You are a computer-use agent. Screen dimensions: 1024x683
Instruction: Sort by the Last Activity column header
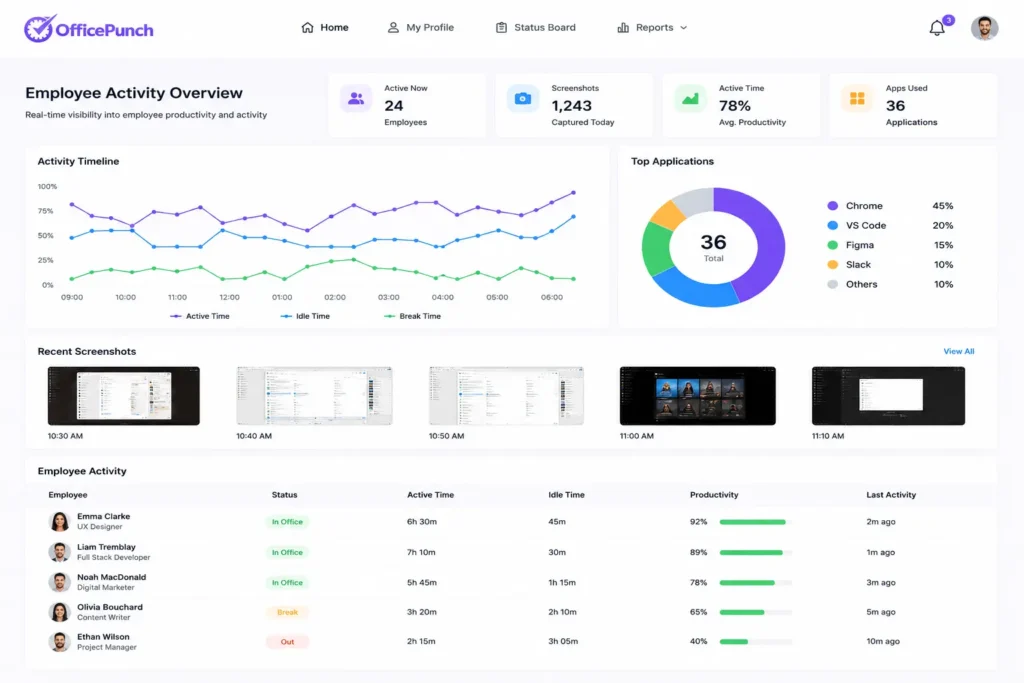click(891, 495)
